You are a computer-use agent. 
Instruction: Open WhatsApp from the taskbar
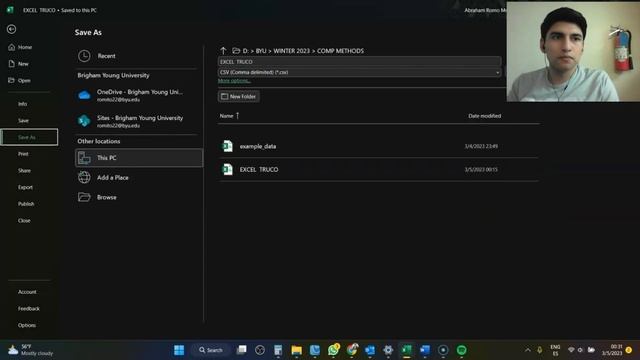pos(333,350)
